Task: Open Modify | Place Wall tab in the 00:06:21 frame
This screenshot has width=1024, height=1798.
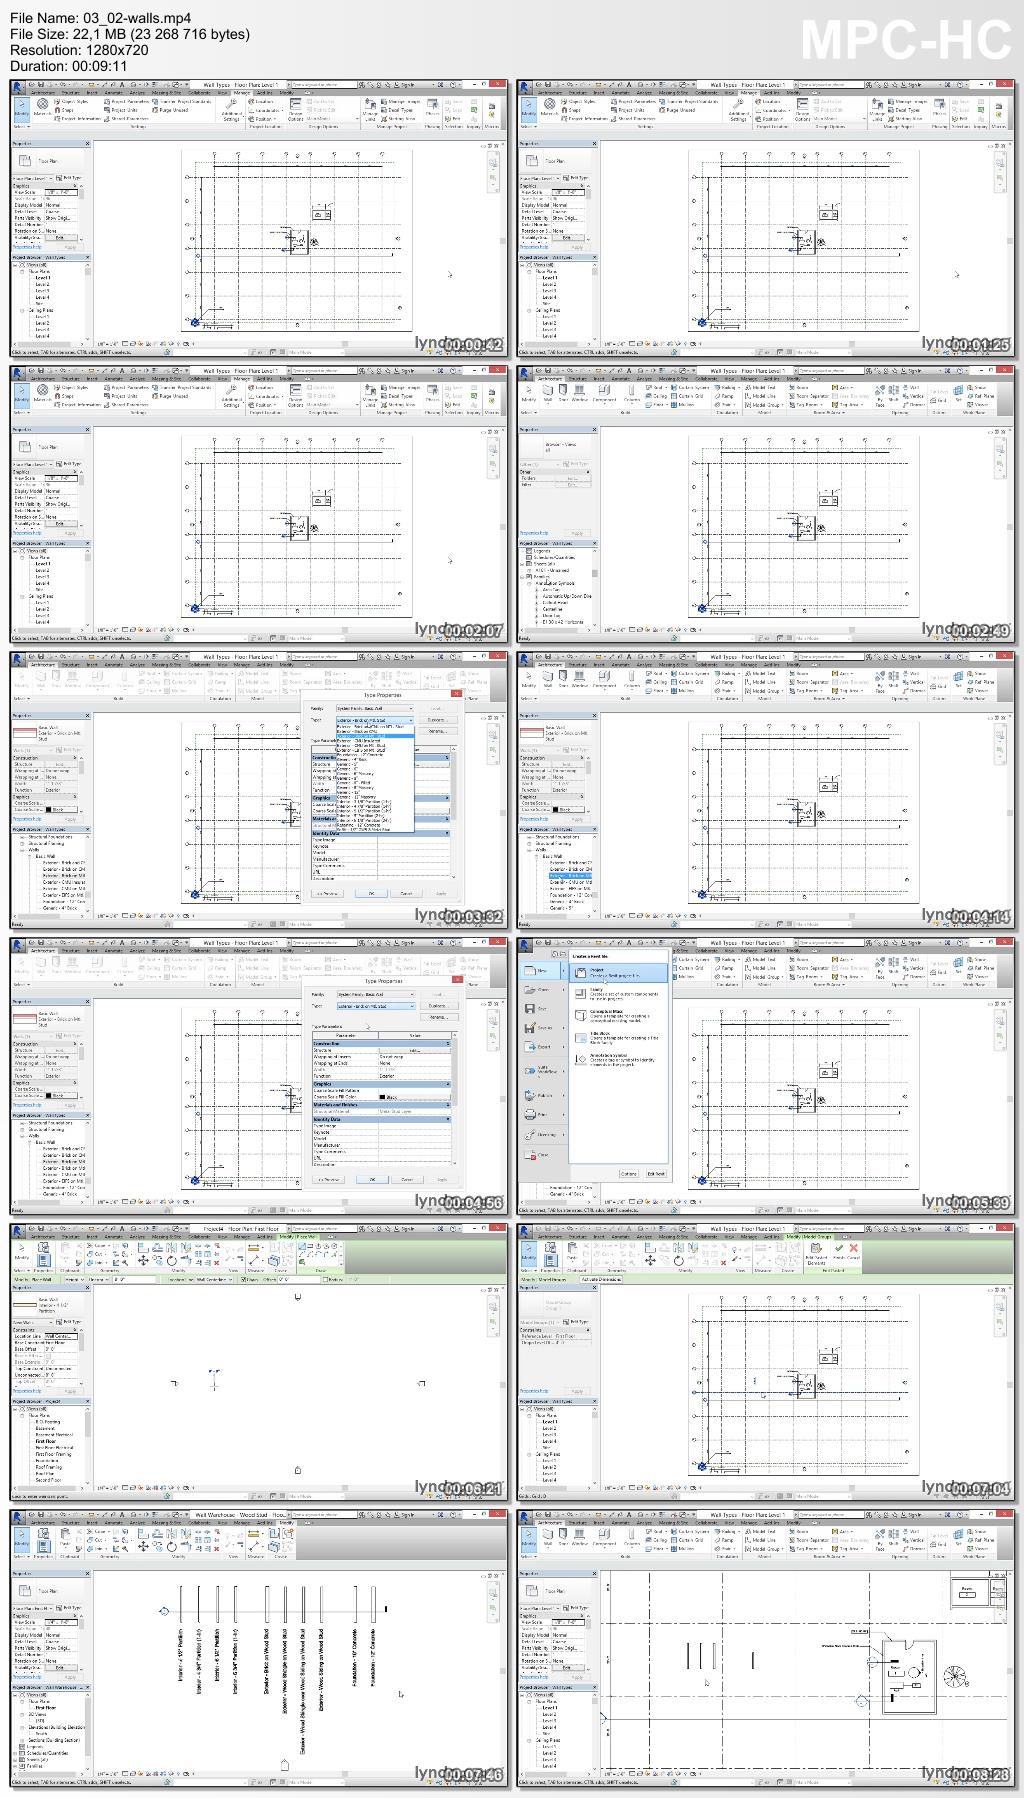Action: [x=298, y=1237]
